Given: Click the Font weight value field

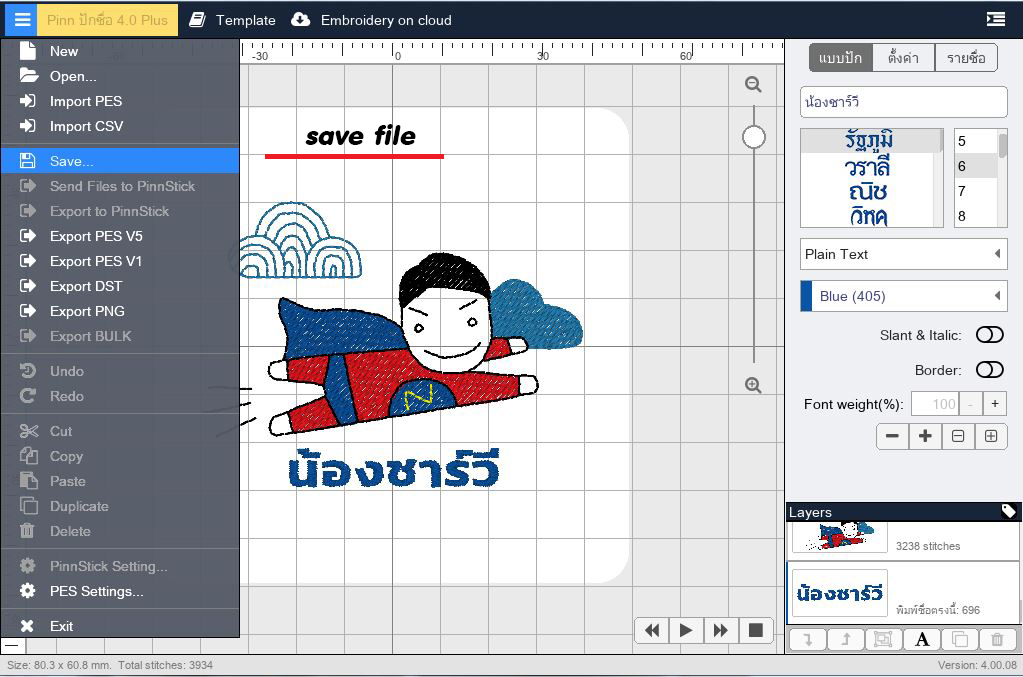Looking at the screenshot, I should (x=936, y=404).
